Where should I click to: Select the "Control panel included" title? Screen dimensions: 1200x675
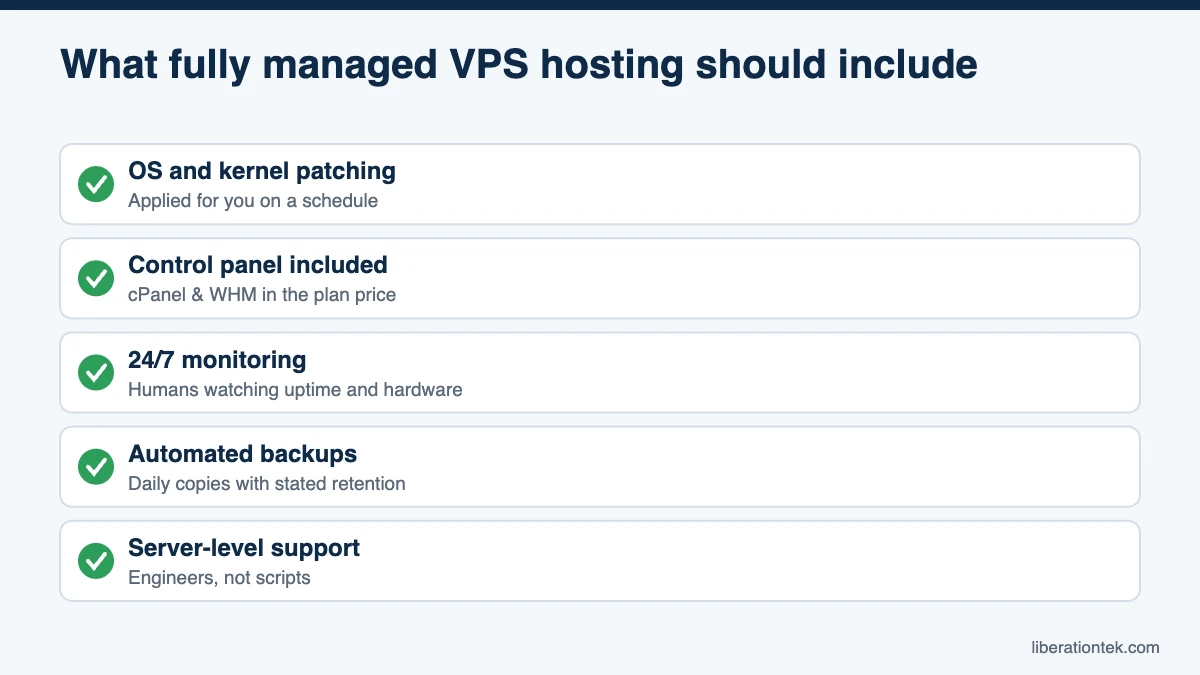(258, 265)
